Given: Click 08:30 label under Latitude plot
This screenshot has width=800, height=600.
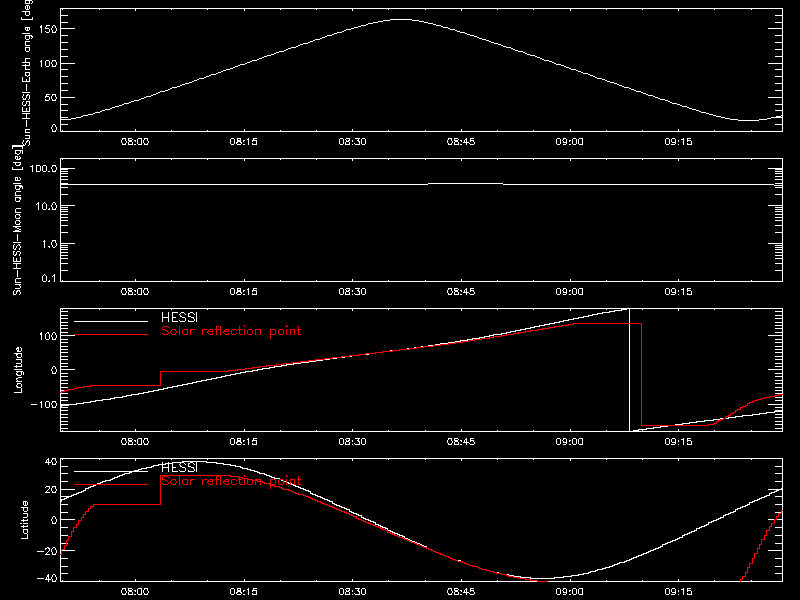Looking at the screenshot, I should pos(352,591).
